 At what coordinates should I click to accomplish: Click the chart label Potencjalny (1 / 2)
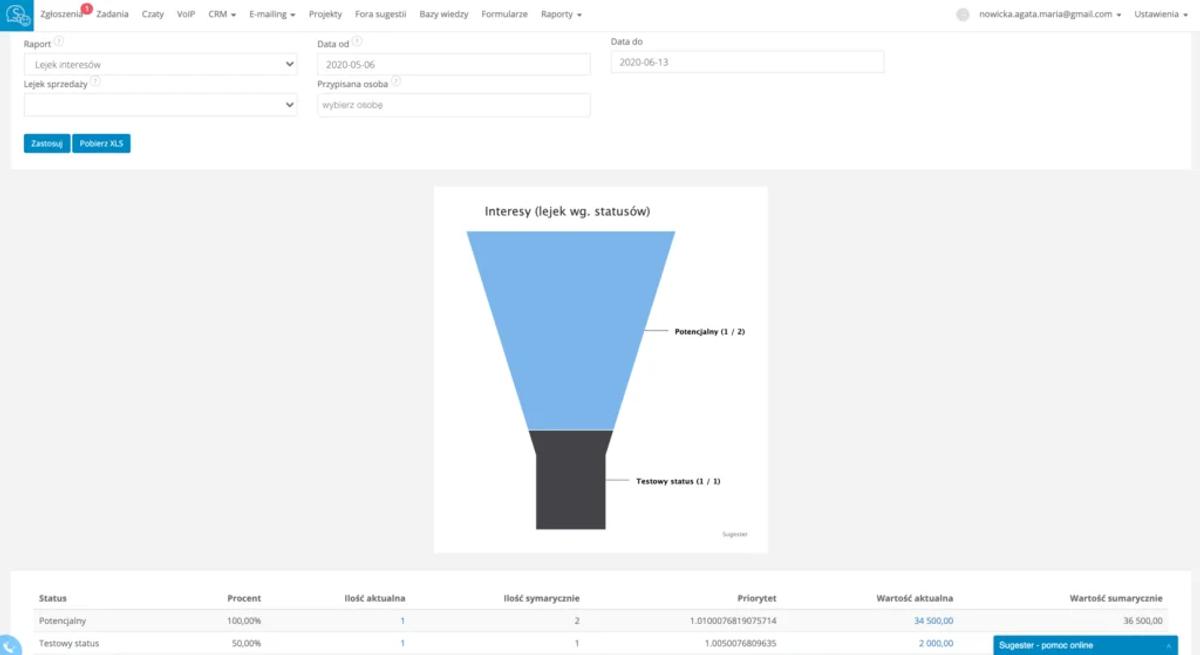point(710,331)
